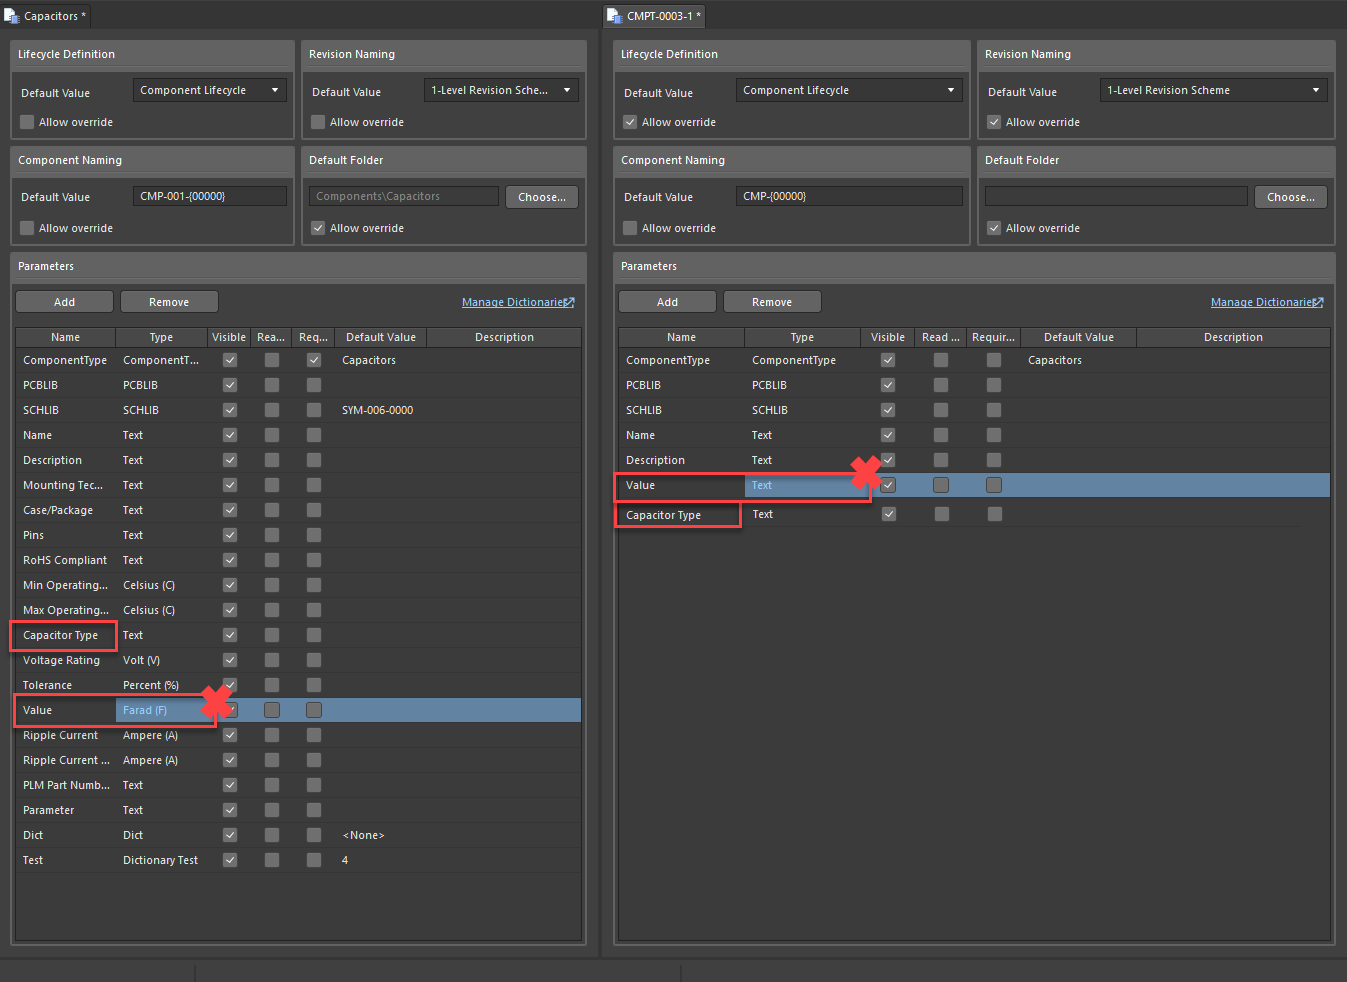Screen dimensions: 1347x982
Task: Toggle Read-only checkbox for Value in CMPT-0003-1
Action: (x=941, y=485)
